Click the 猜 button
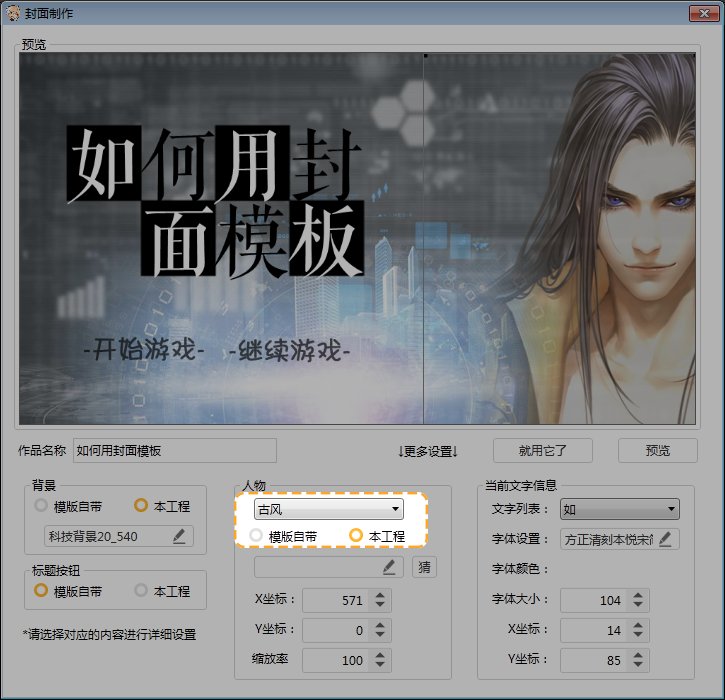Image resolution: width=725 pixels, height=700 pixels. pyautogui.click(x=424, y=567)
